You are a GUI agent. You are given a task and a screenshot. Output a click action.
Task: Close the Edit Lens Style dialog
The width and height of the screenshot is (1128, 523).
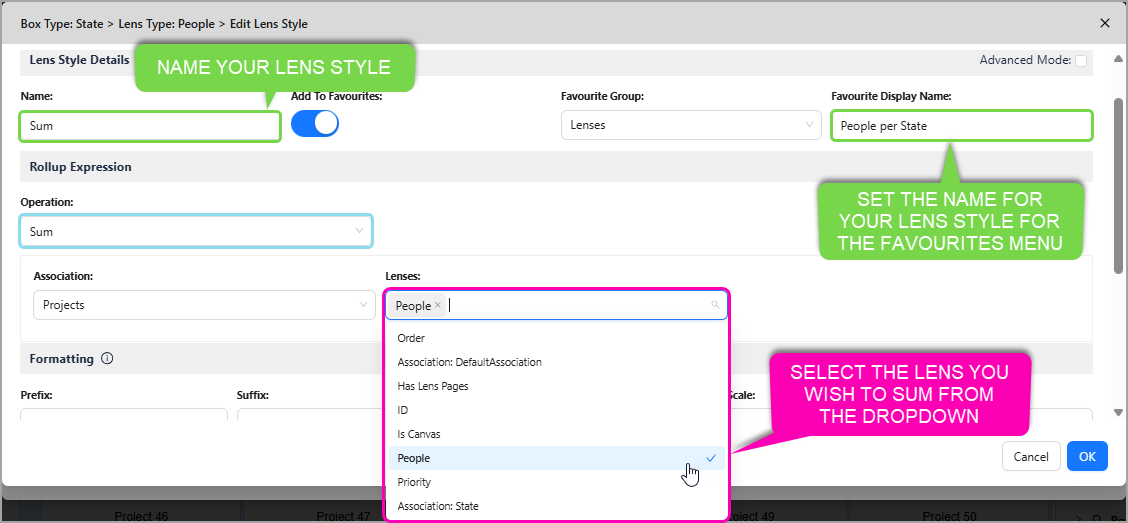[x=1104, y=22]
